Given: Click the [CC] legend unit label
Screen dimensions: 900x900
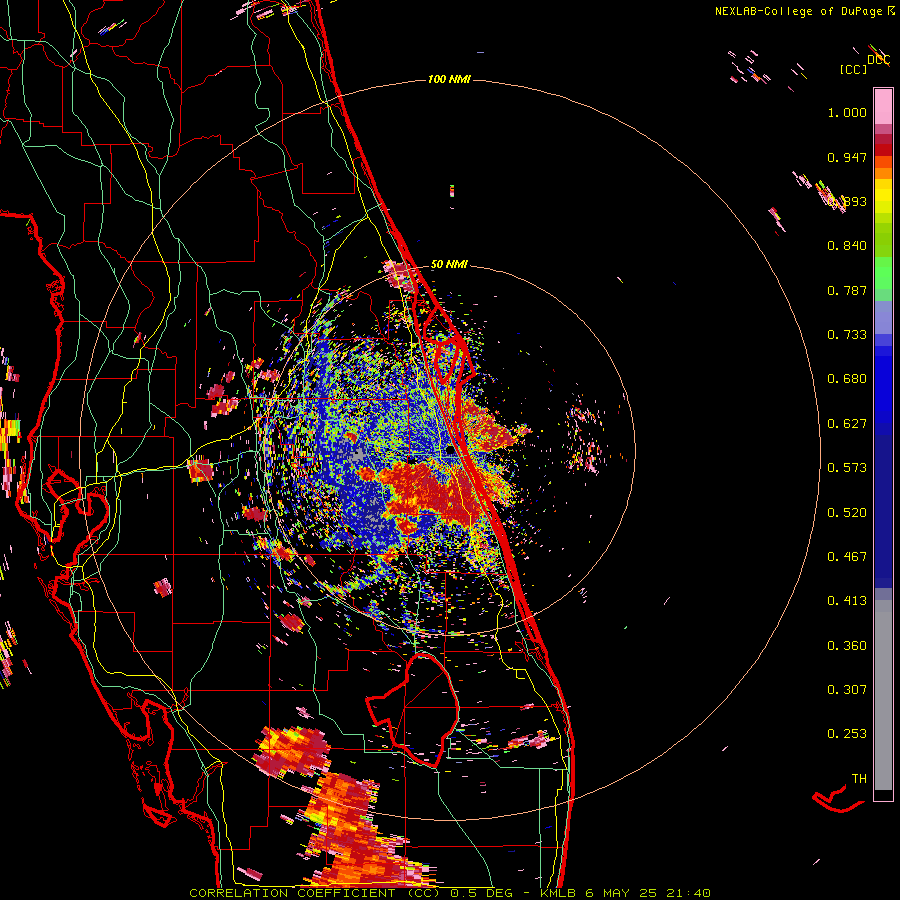Looking at the screenshot, I should coord(853,69).
